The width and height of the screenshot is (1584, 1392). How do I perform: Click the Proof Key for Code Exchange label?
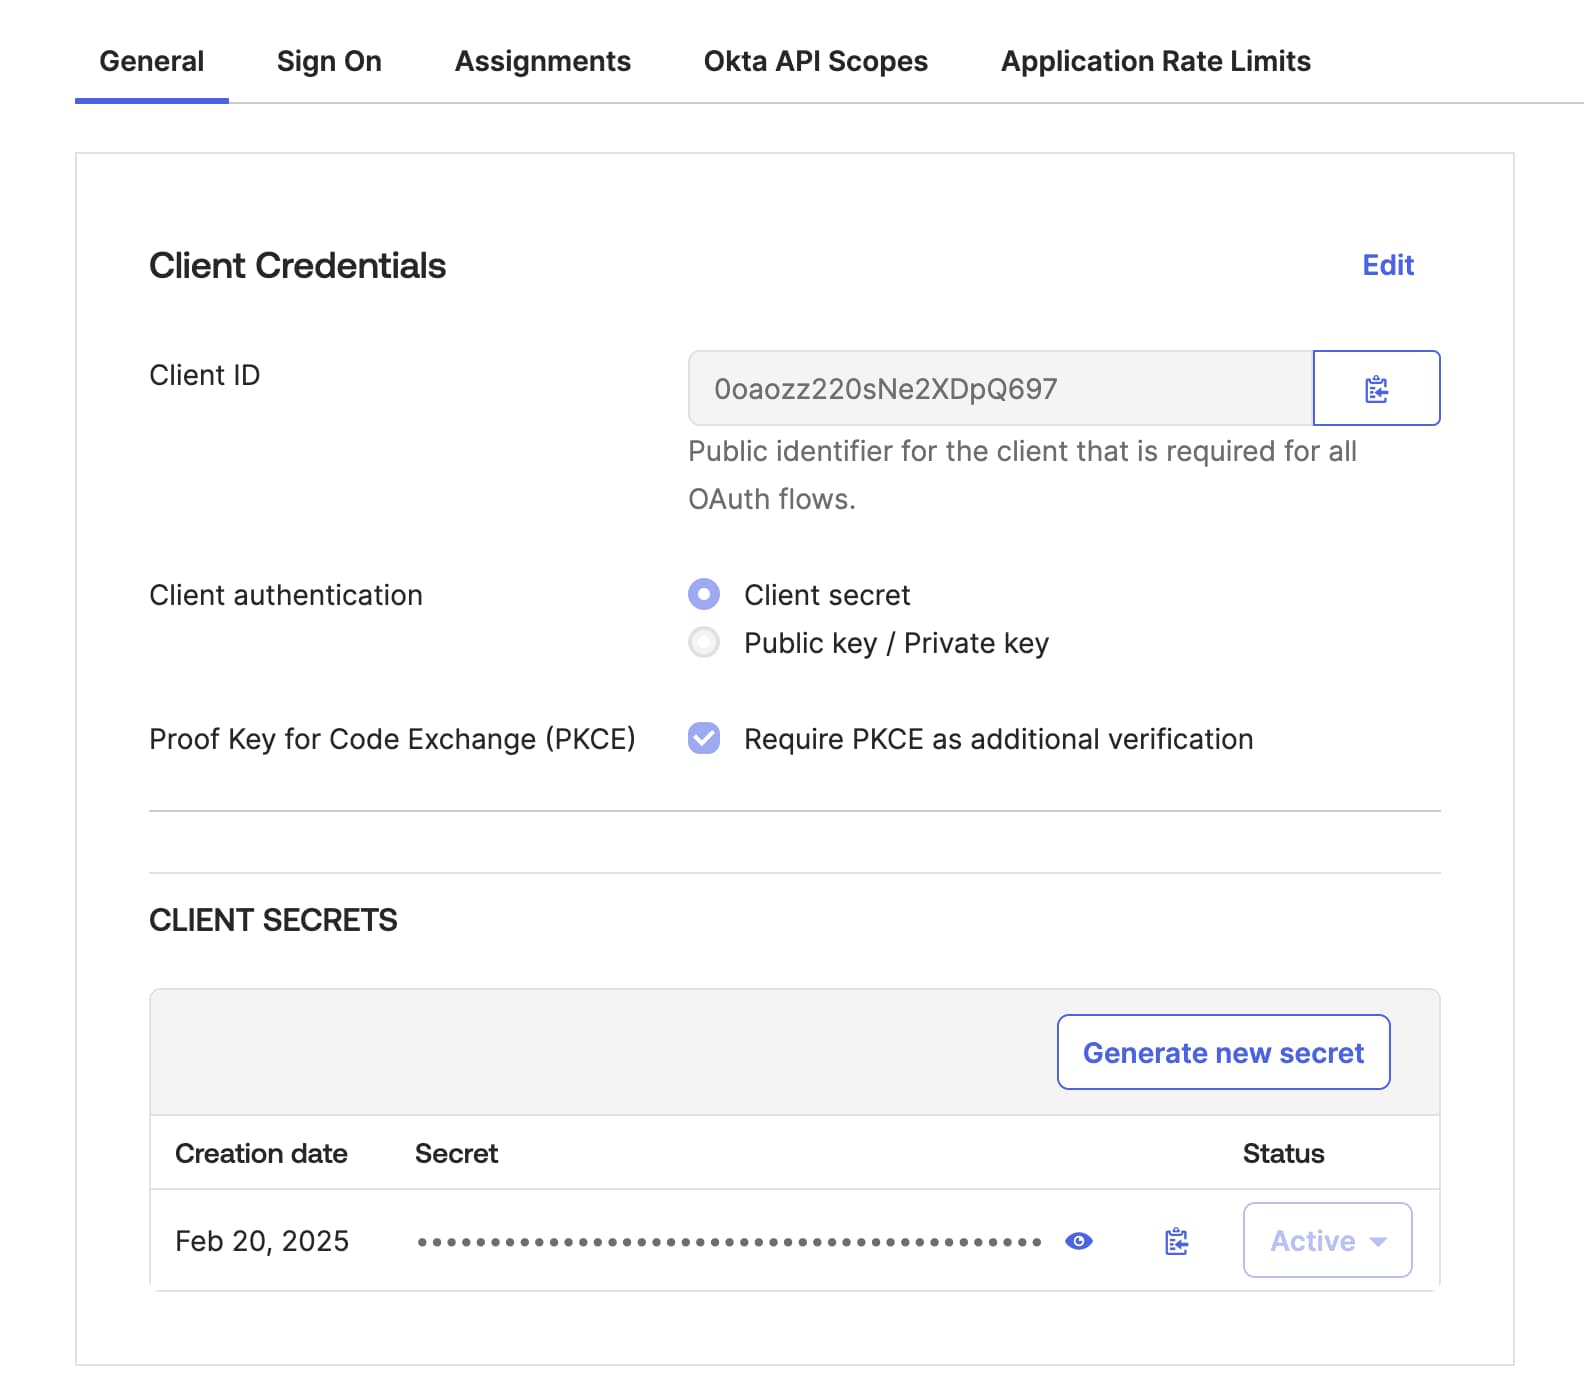(x=392, y=739)
